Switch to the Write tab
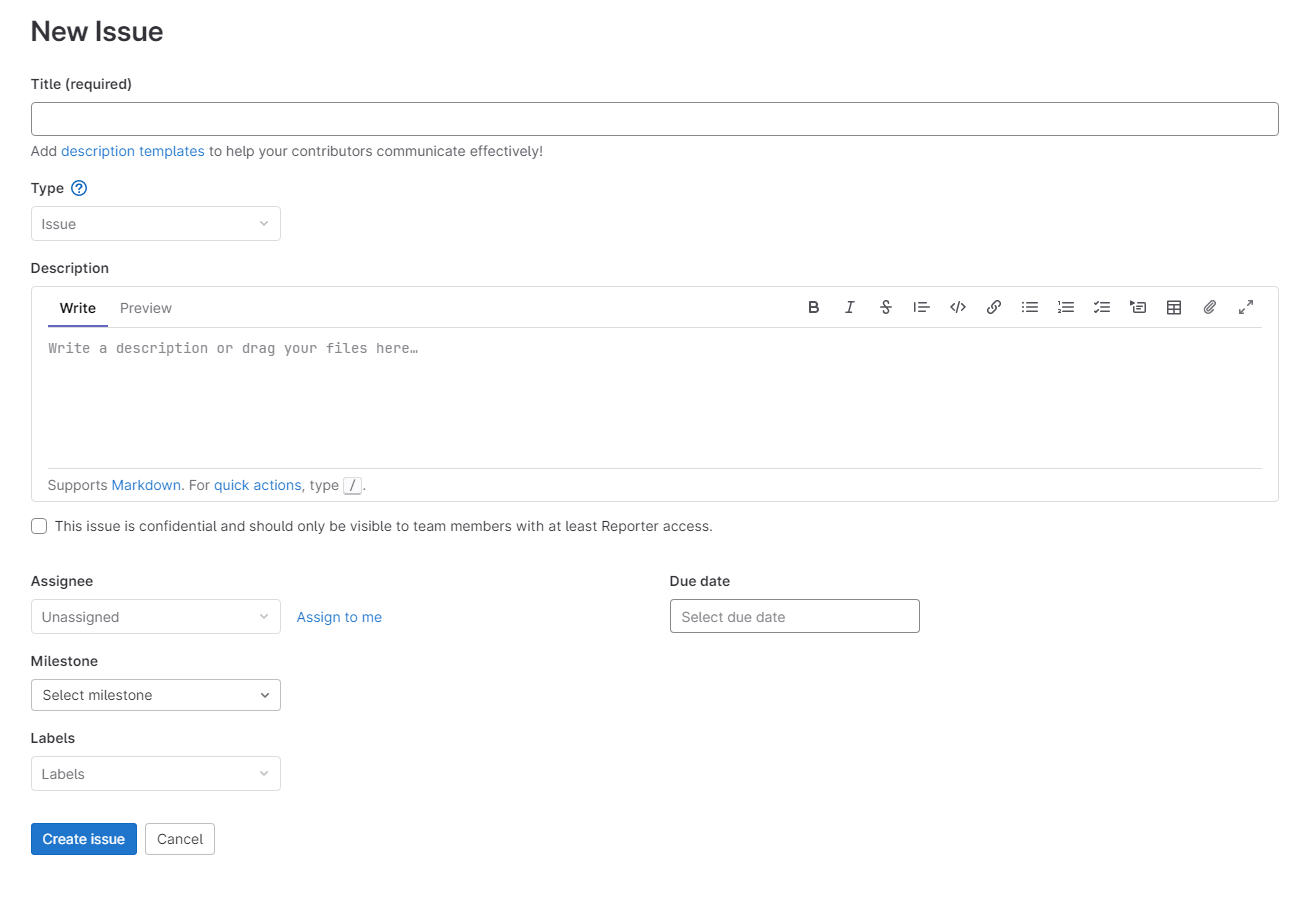 [x=78, y=308]
